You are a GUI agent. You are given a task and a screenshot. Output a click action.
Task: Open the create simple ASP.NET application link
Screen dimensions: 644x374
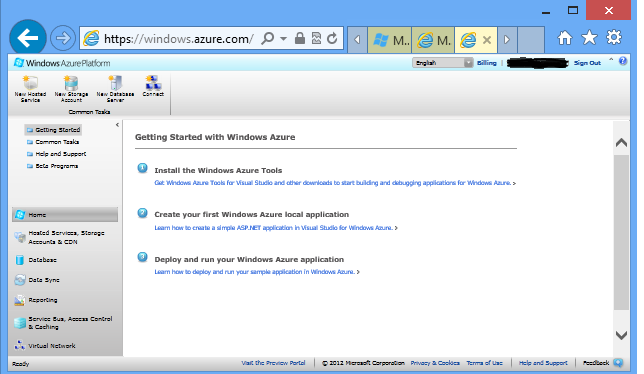274,228
